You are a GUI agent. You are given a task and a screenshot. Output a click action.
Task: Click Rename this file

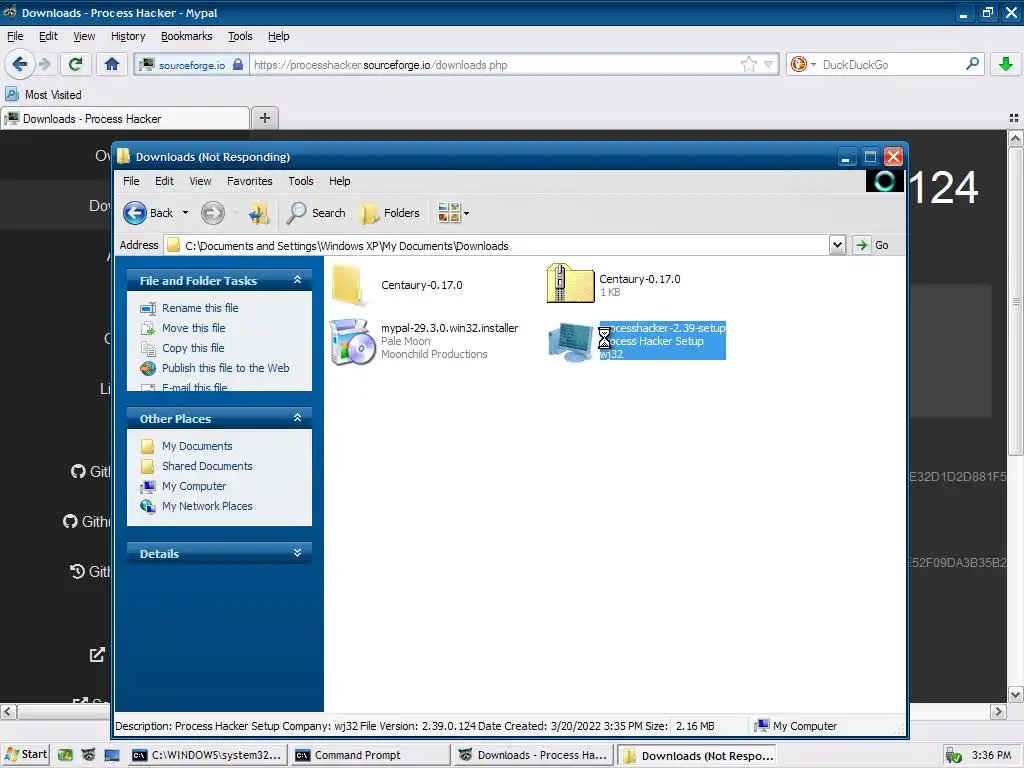tap(200, 308)
